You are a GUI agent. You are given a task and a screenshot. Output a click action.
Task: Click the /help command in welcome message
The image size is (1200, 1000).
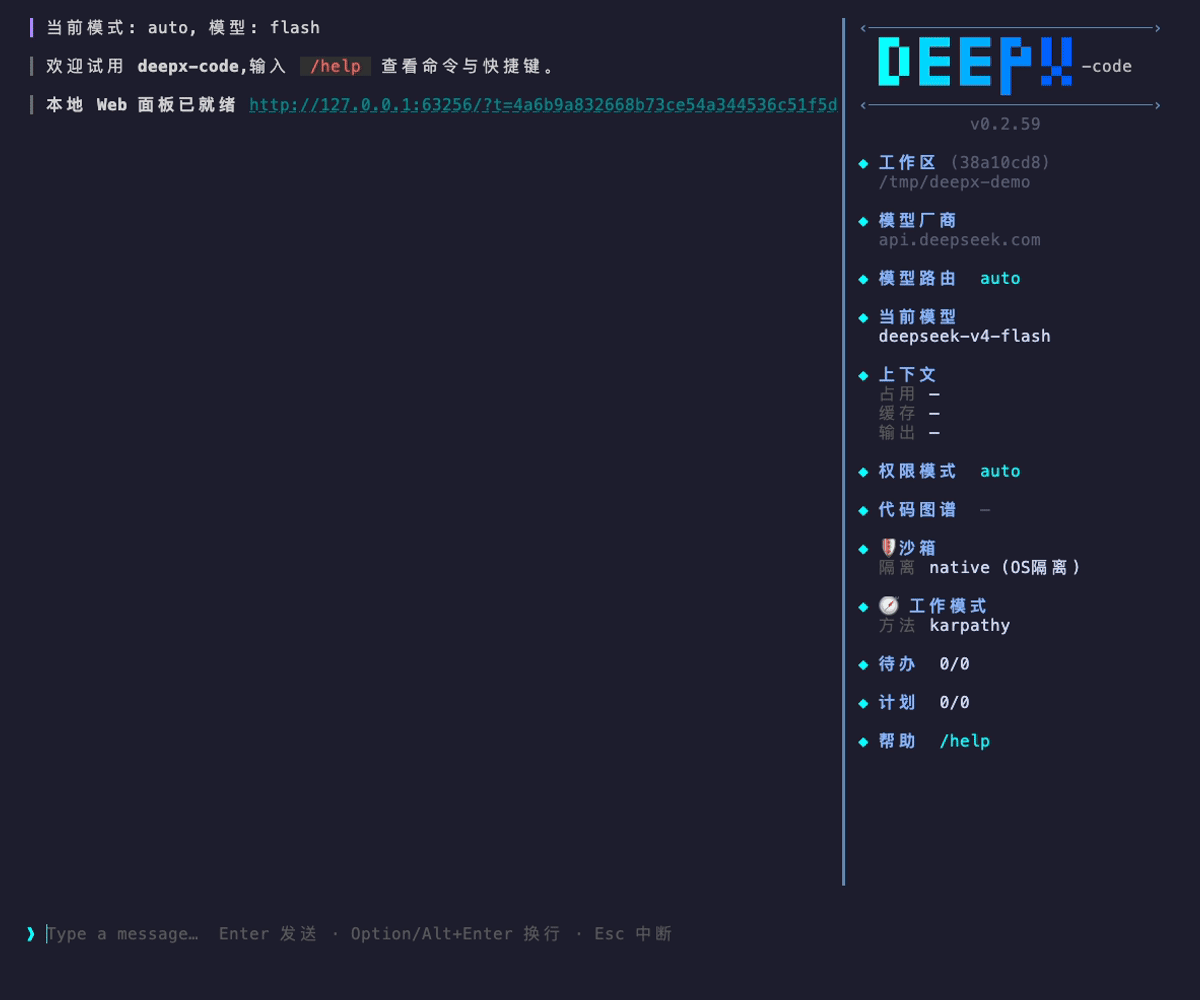click(x=335, y=66)
